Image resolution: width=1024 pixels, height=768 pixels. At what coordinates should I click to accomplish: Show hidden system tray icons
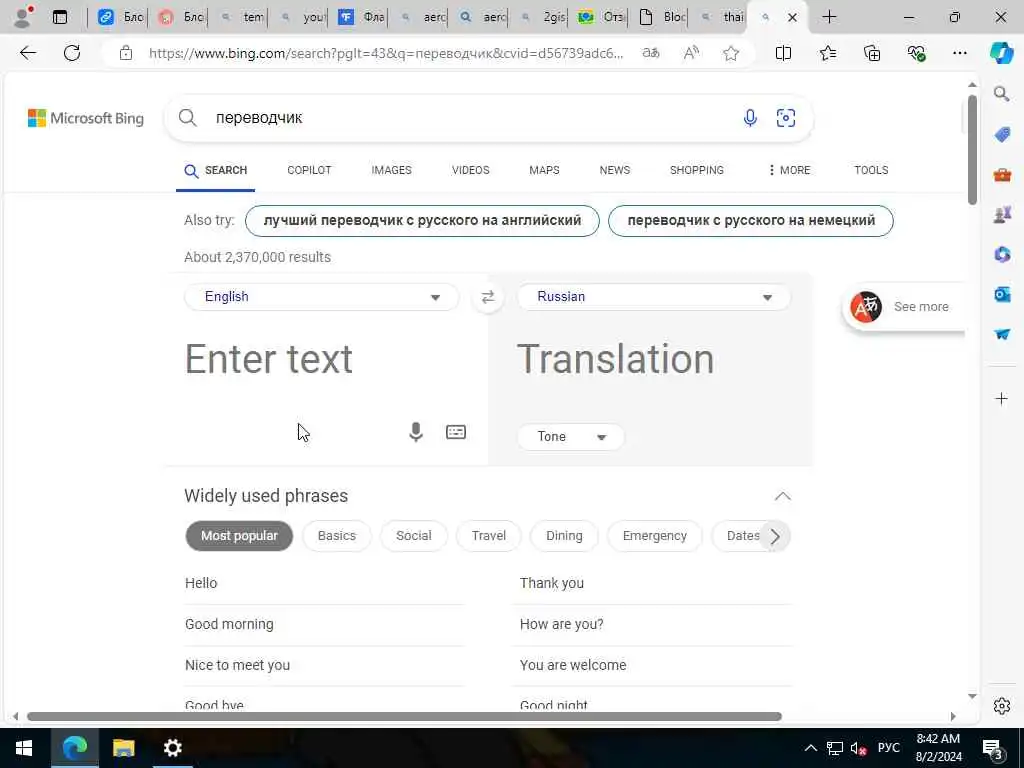click(810, 748)
